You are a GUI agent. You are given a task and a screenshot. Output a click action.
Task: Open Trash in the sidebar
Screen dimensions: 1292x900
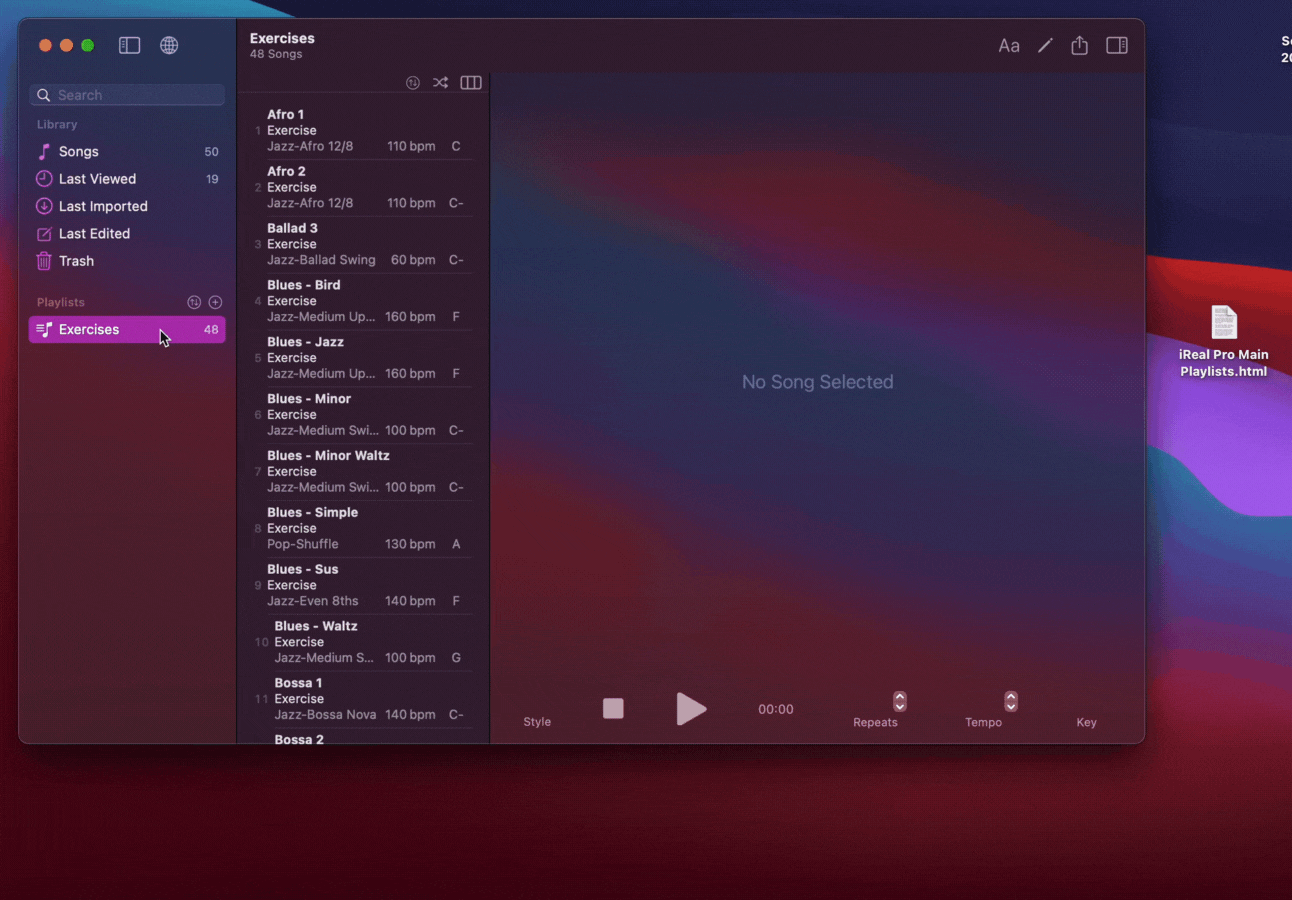click(127, 261)
